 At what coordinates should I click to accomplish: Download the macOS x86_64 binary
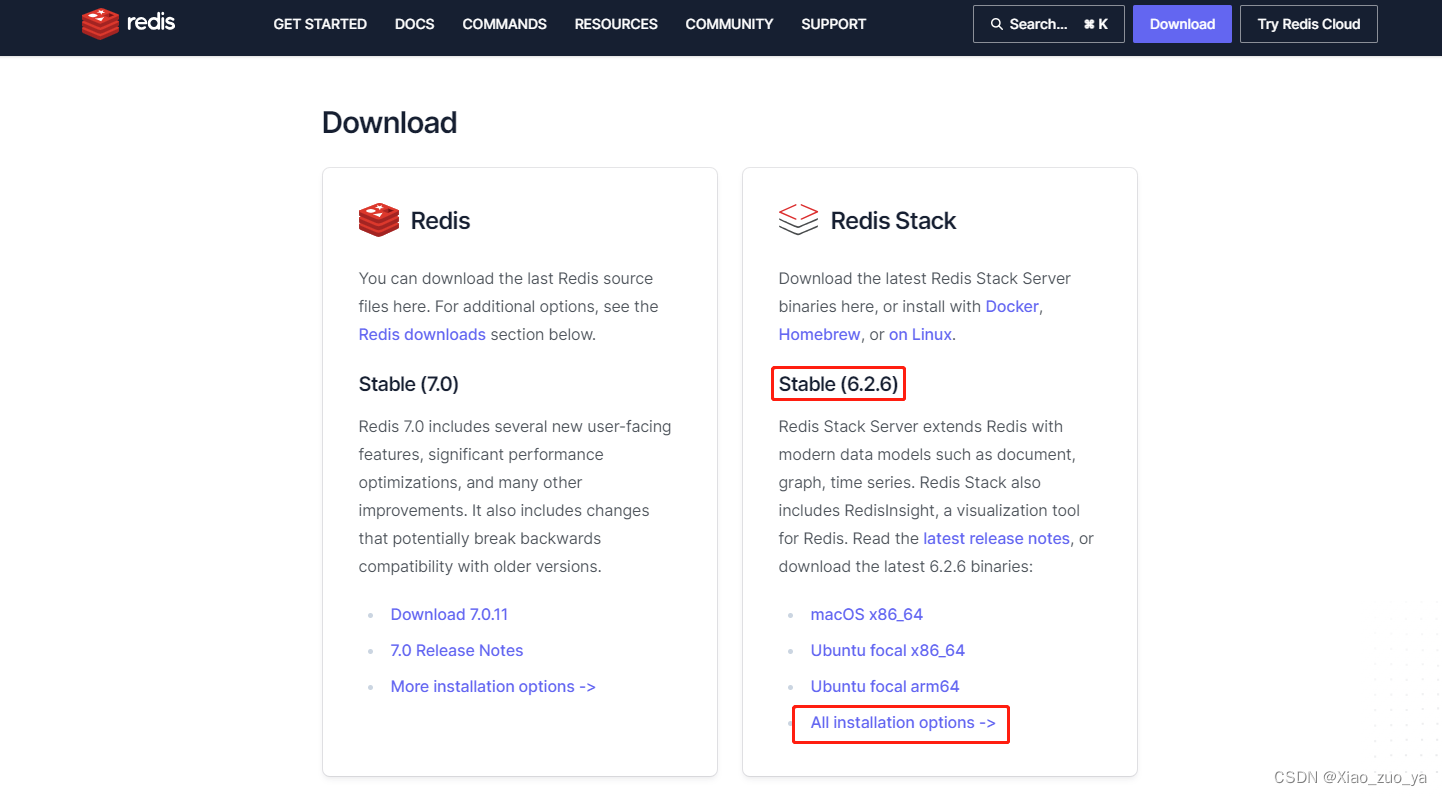(x=867, y=614)
